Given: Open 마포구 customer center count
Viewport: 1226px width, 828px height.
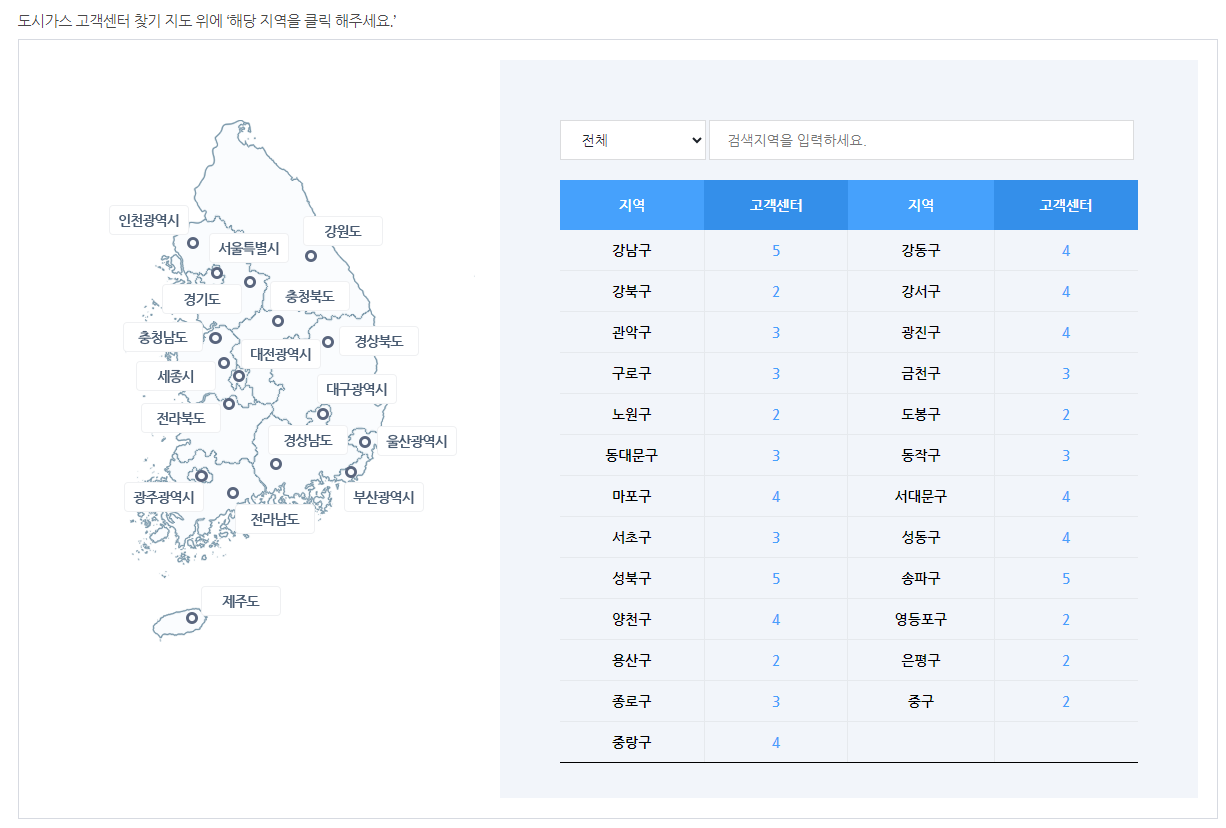Looking at the screenshot, I should click(x=776, y=496).
